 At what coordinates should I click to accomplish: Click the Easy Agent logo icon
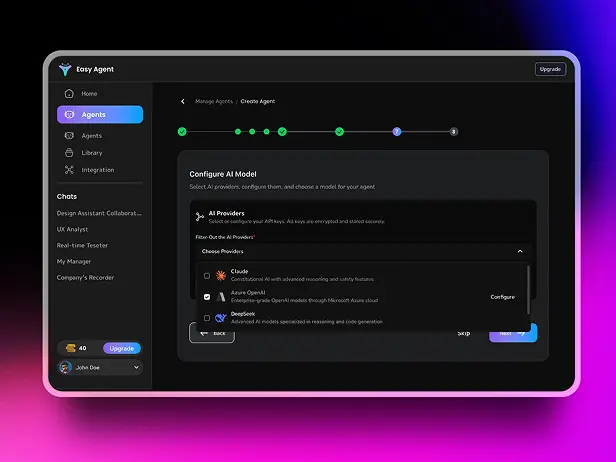point(66,69)
